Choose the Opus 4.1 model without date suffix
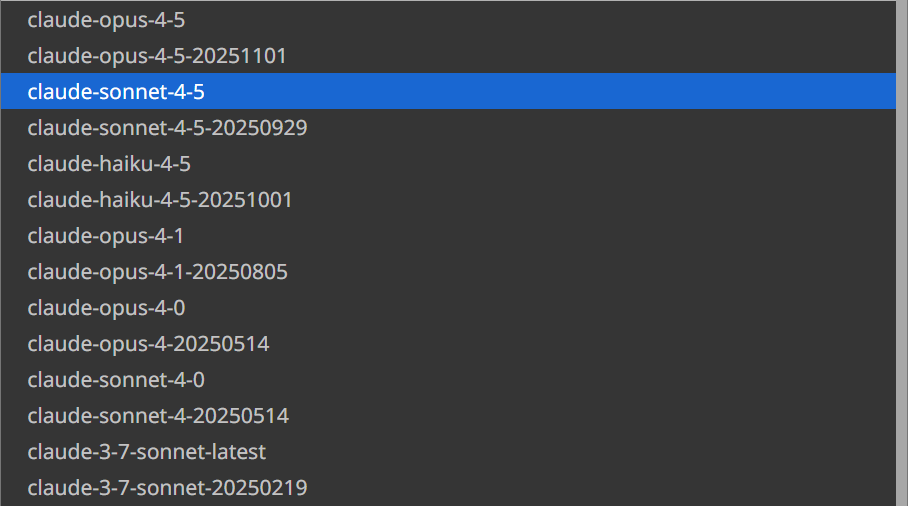 pos(105,235)
